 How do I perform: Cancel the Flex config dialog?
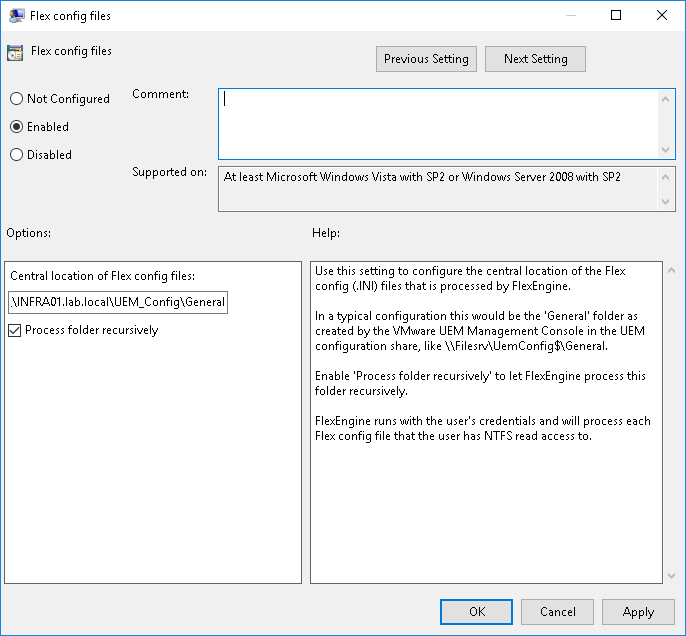click(557, 612)
